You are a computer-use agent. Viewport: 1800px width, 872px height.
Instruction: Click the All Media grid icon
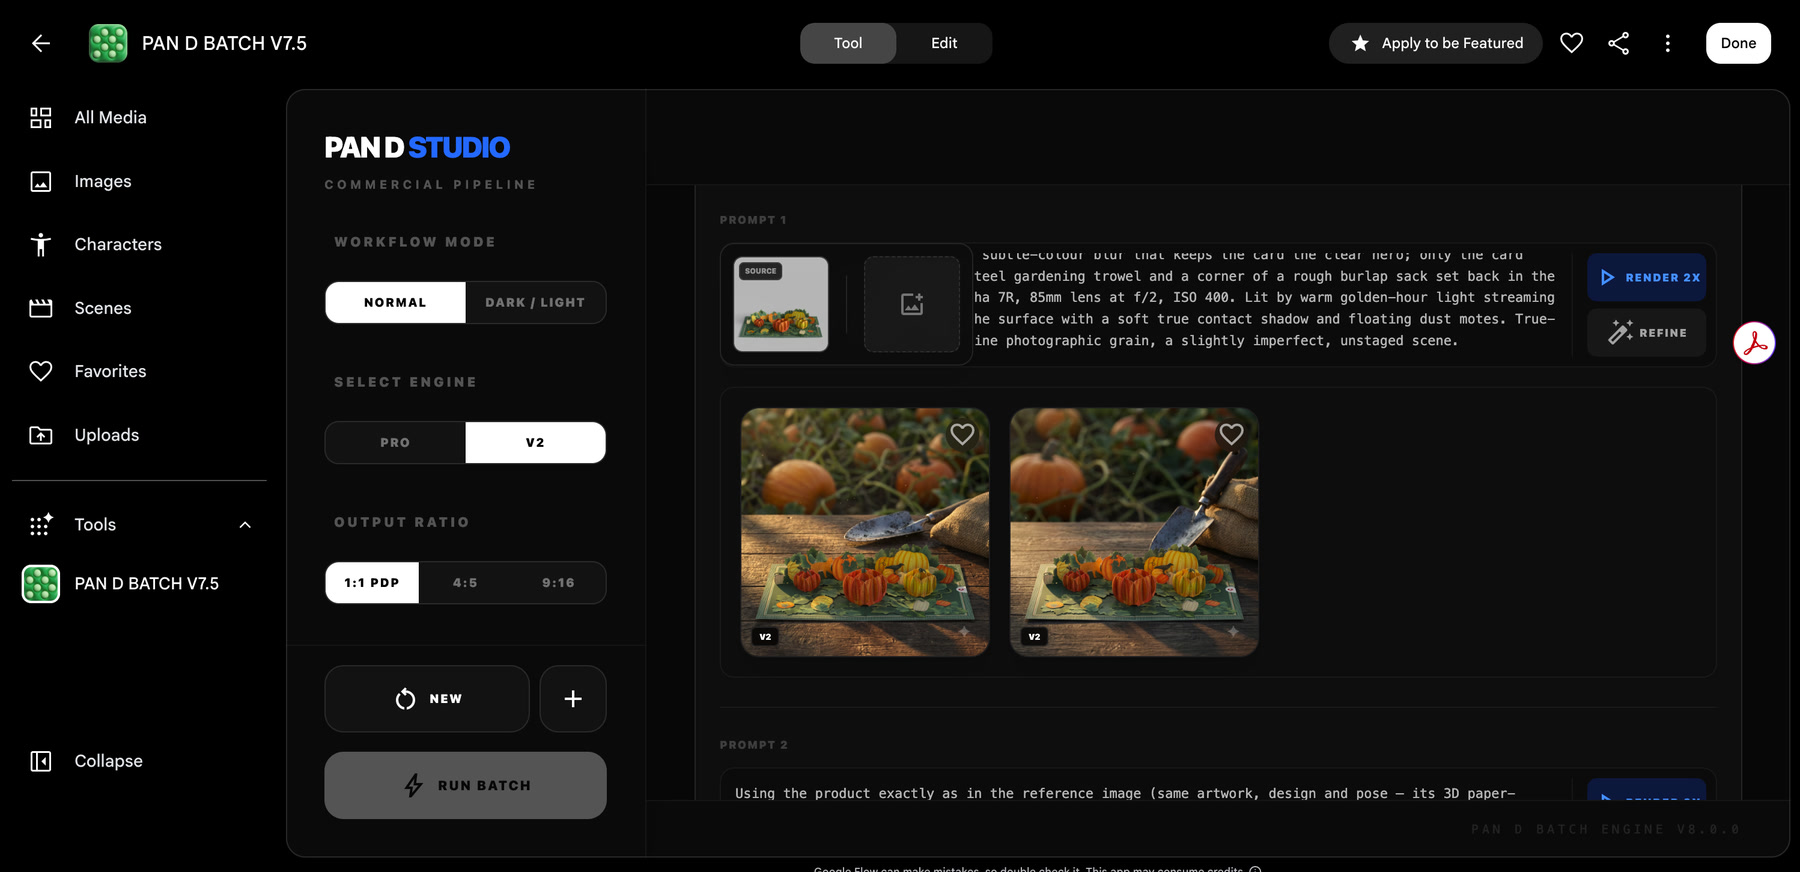[x=41, y=118]
